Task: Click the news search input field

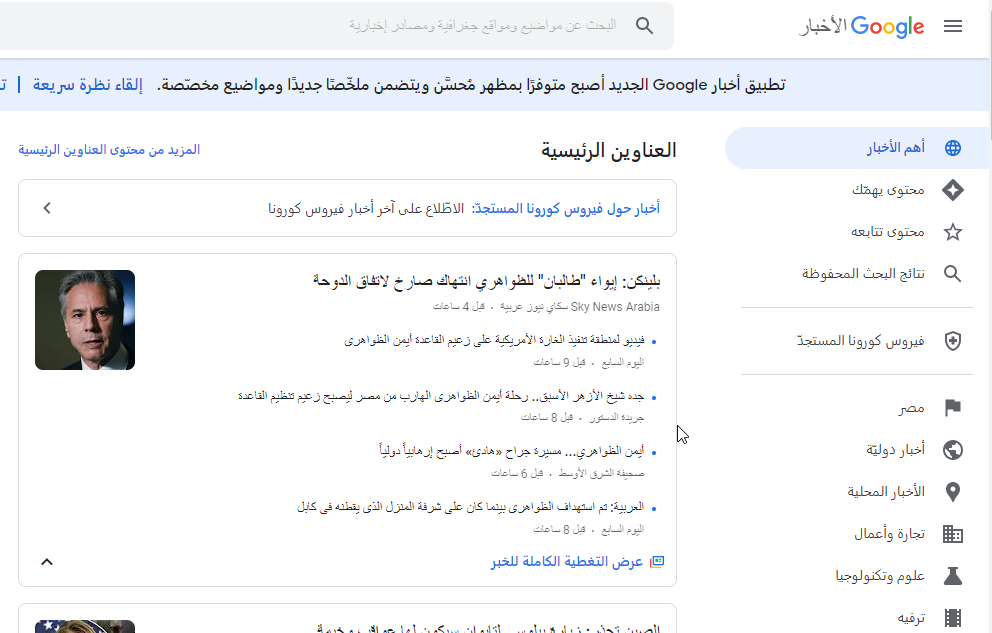Action: (480, 25)
